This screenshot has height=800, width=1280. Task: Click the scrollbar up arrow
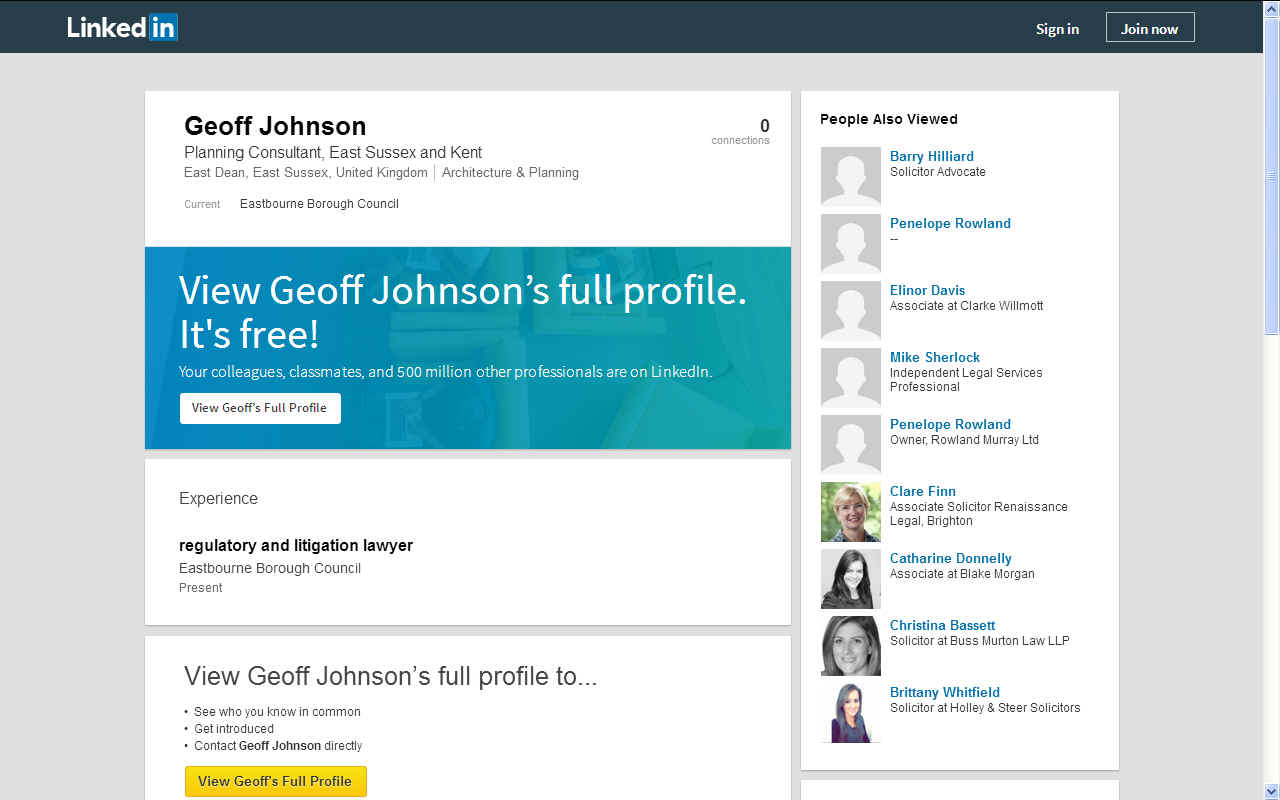click(1271, 9)
